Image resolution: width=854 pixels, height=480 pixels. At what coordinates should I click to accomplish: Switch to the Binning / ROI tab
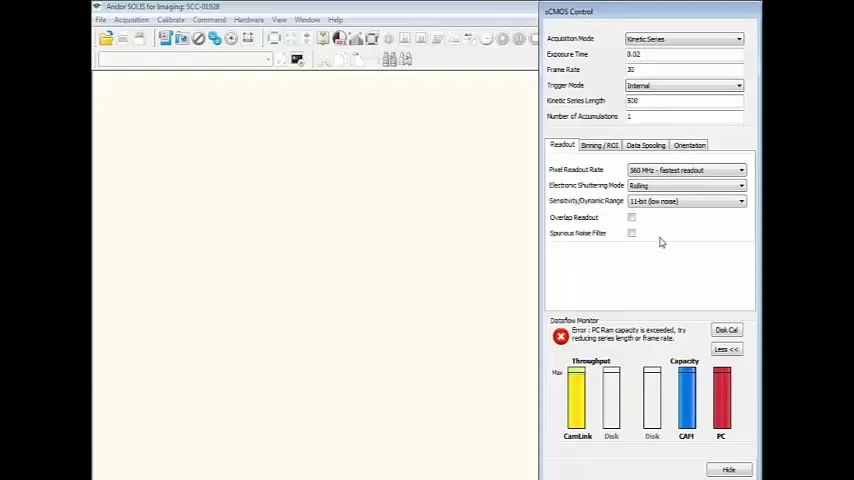600,145
